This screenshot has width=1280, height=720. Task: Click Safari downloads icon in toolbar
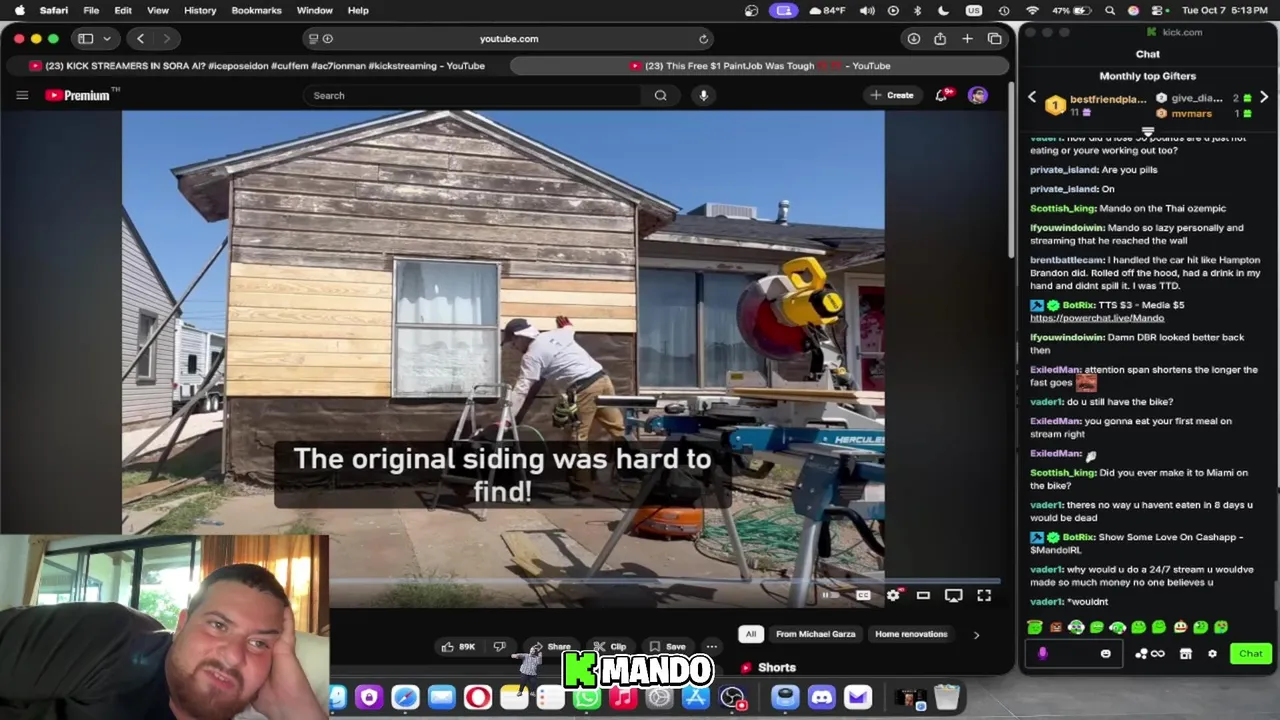pos(913,38)
